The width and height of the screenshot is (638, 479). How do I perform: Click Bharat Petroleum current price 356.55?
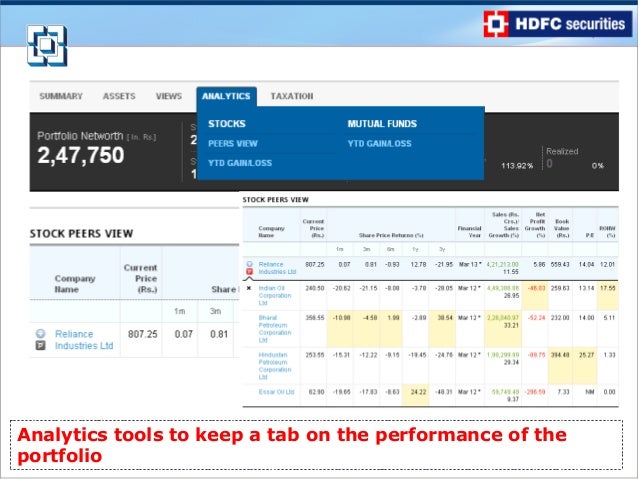(315, 318)
